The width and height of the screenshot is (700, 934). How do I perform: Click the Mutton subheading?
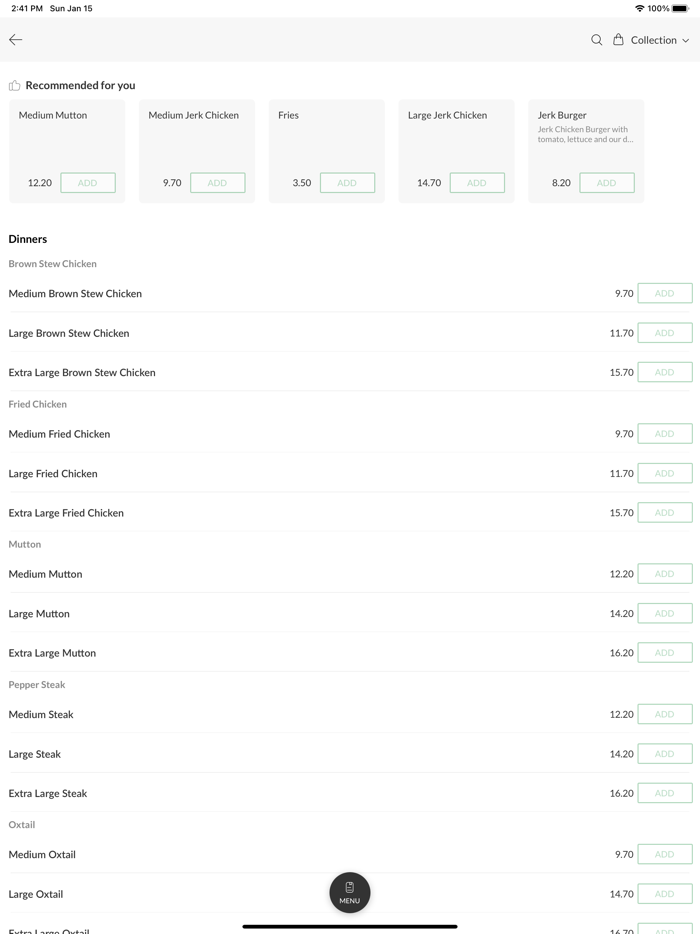click(x=24, y=544)
